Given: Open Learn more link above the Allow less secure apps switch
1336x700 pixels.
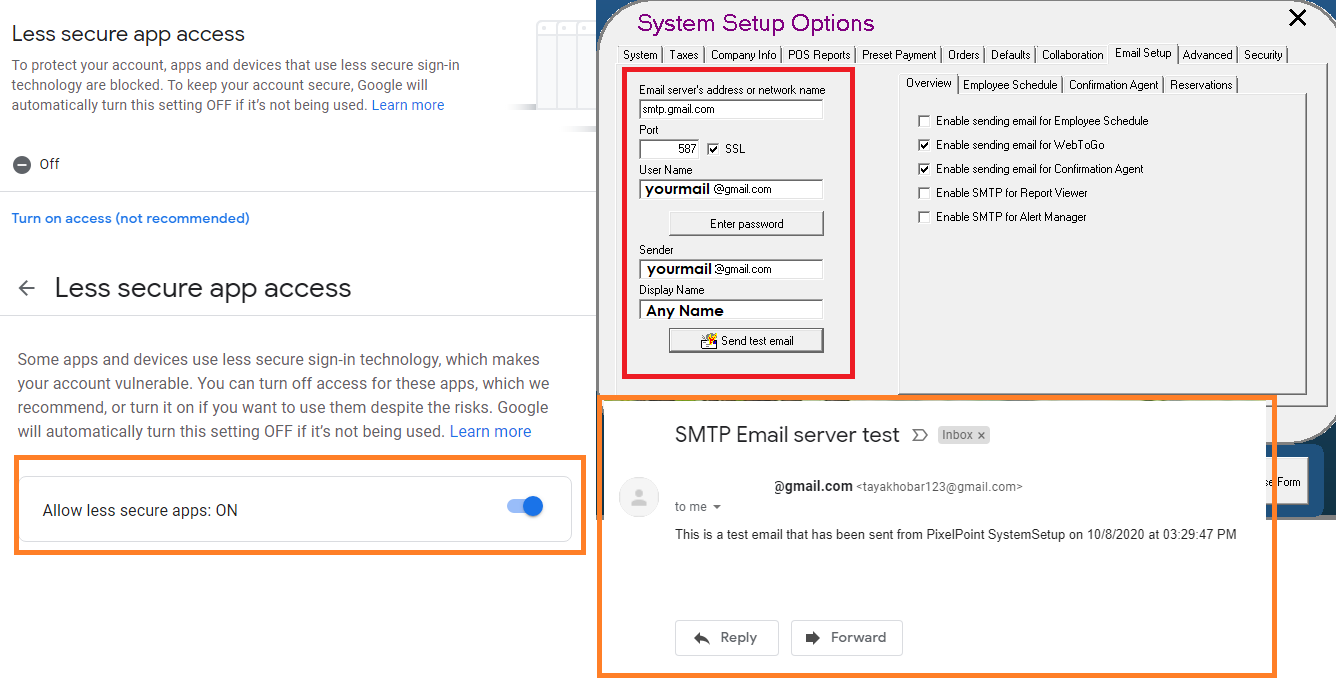Looking at the screenshot, I should click(490, 432).
